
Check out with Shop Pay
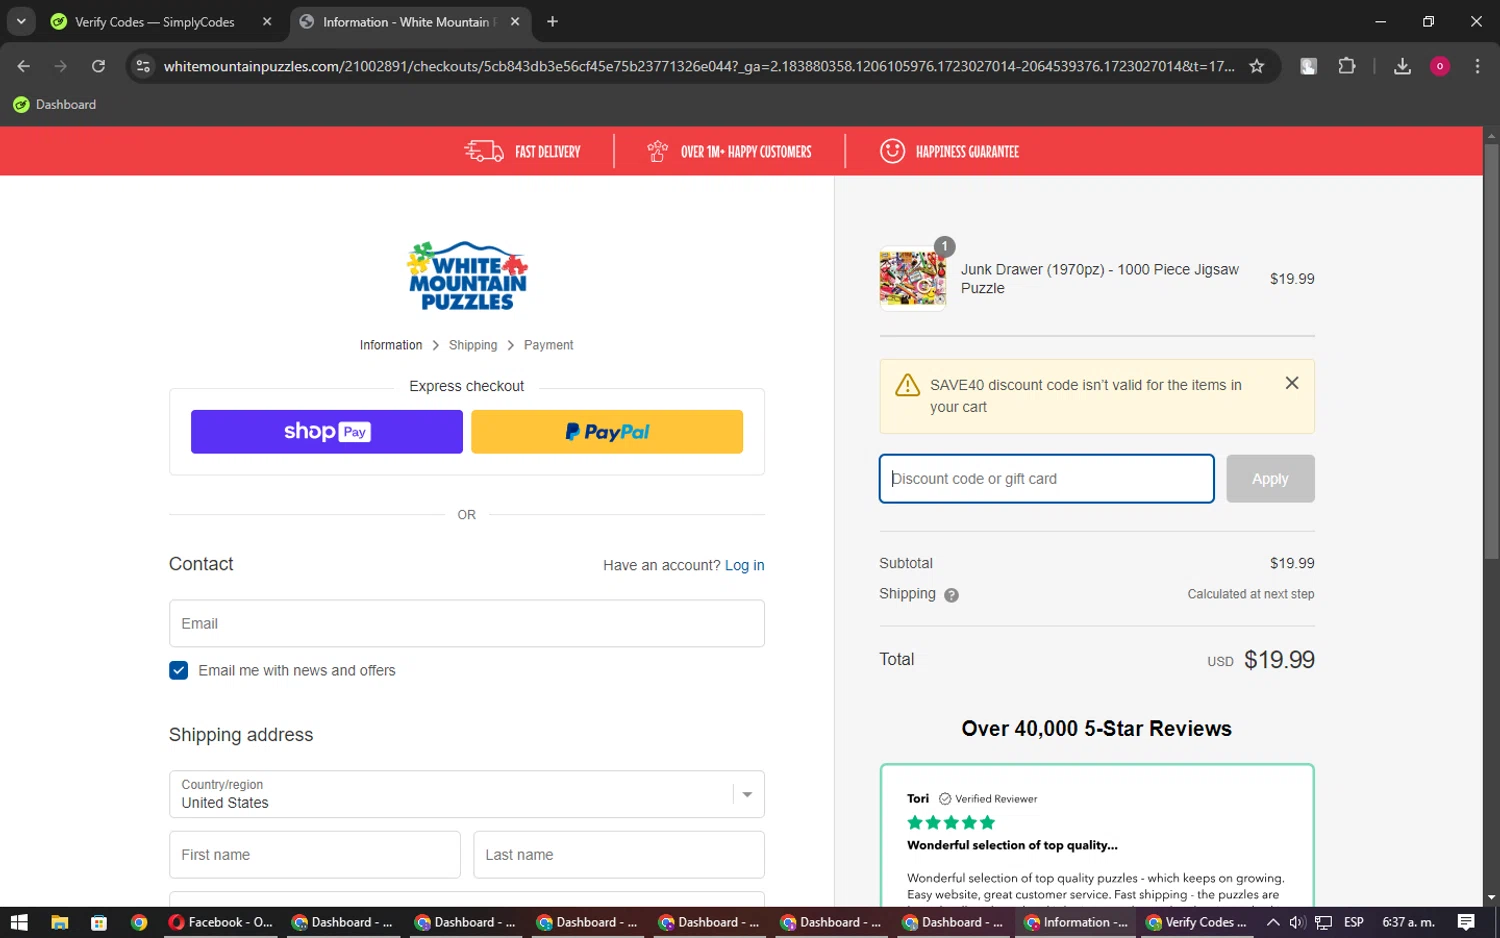pyautogui.click(x=327, y=432)
